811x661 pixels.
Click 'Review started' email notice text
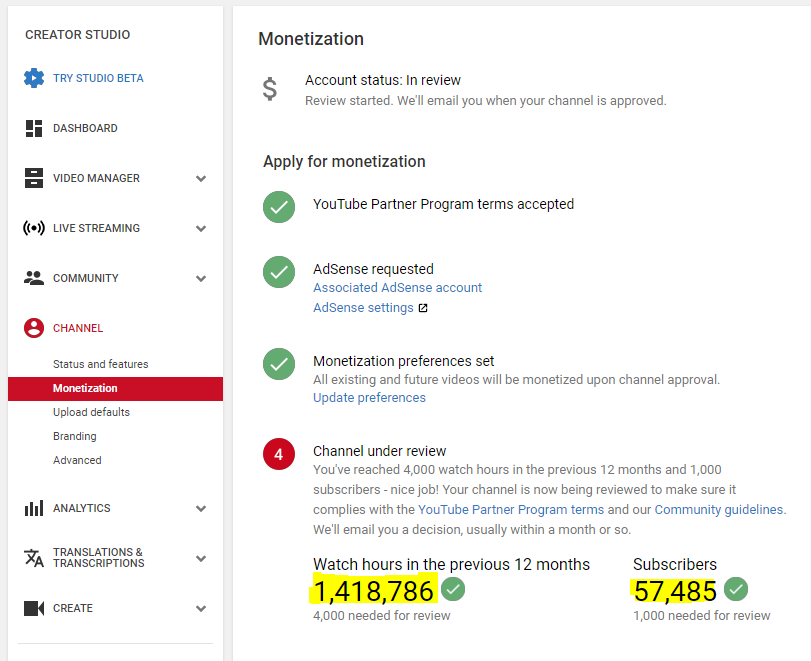(485, 100)
